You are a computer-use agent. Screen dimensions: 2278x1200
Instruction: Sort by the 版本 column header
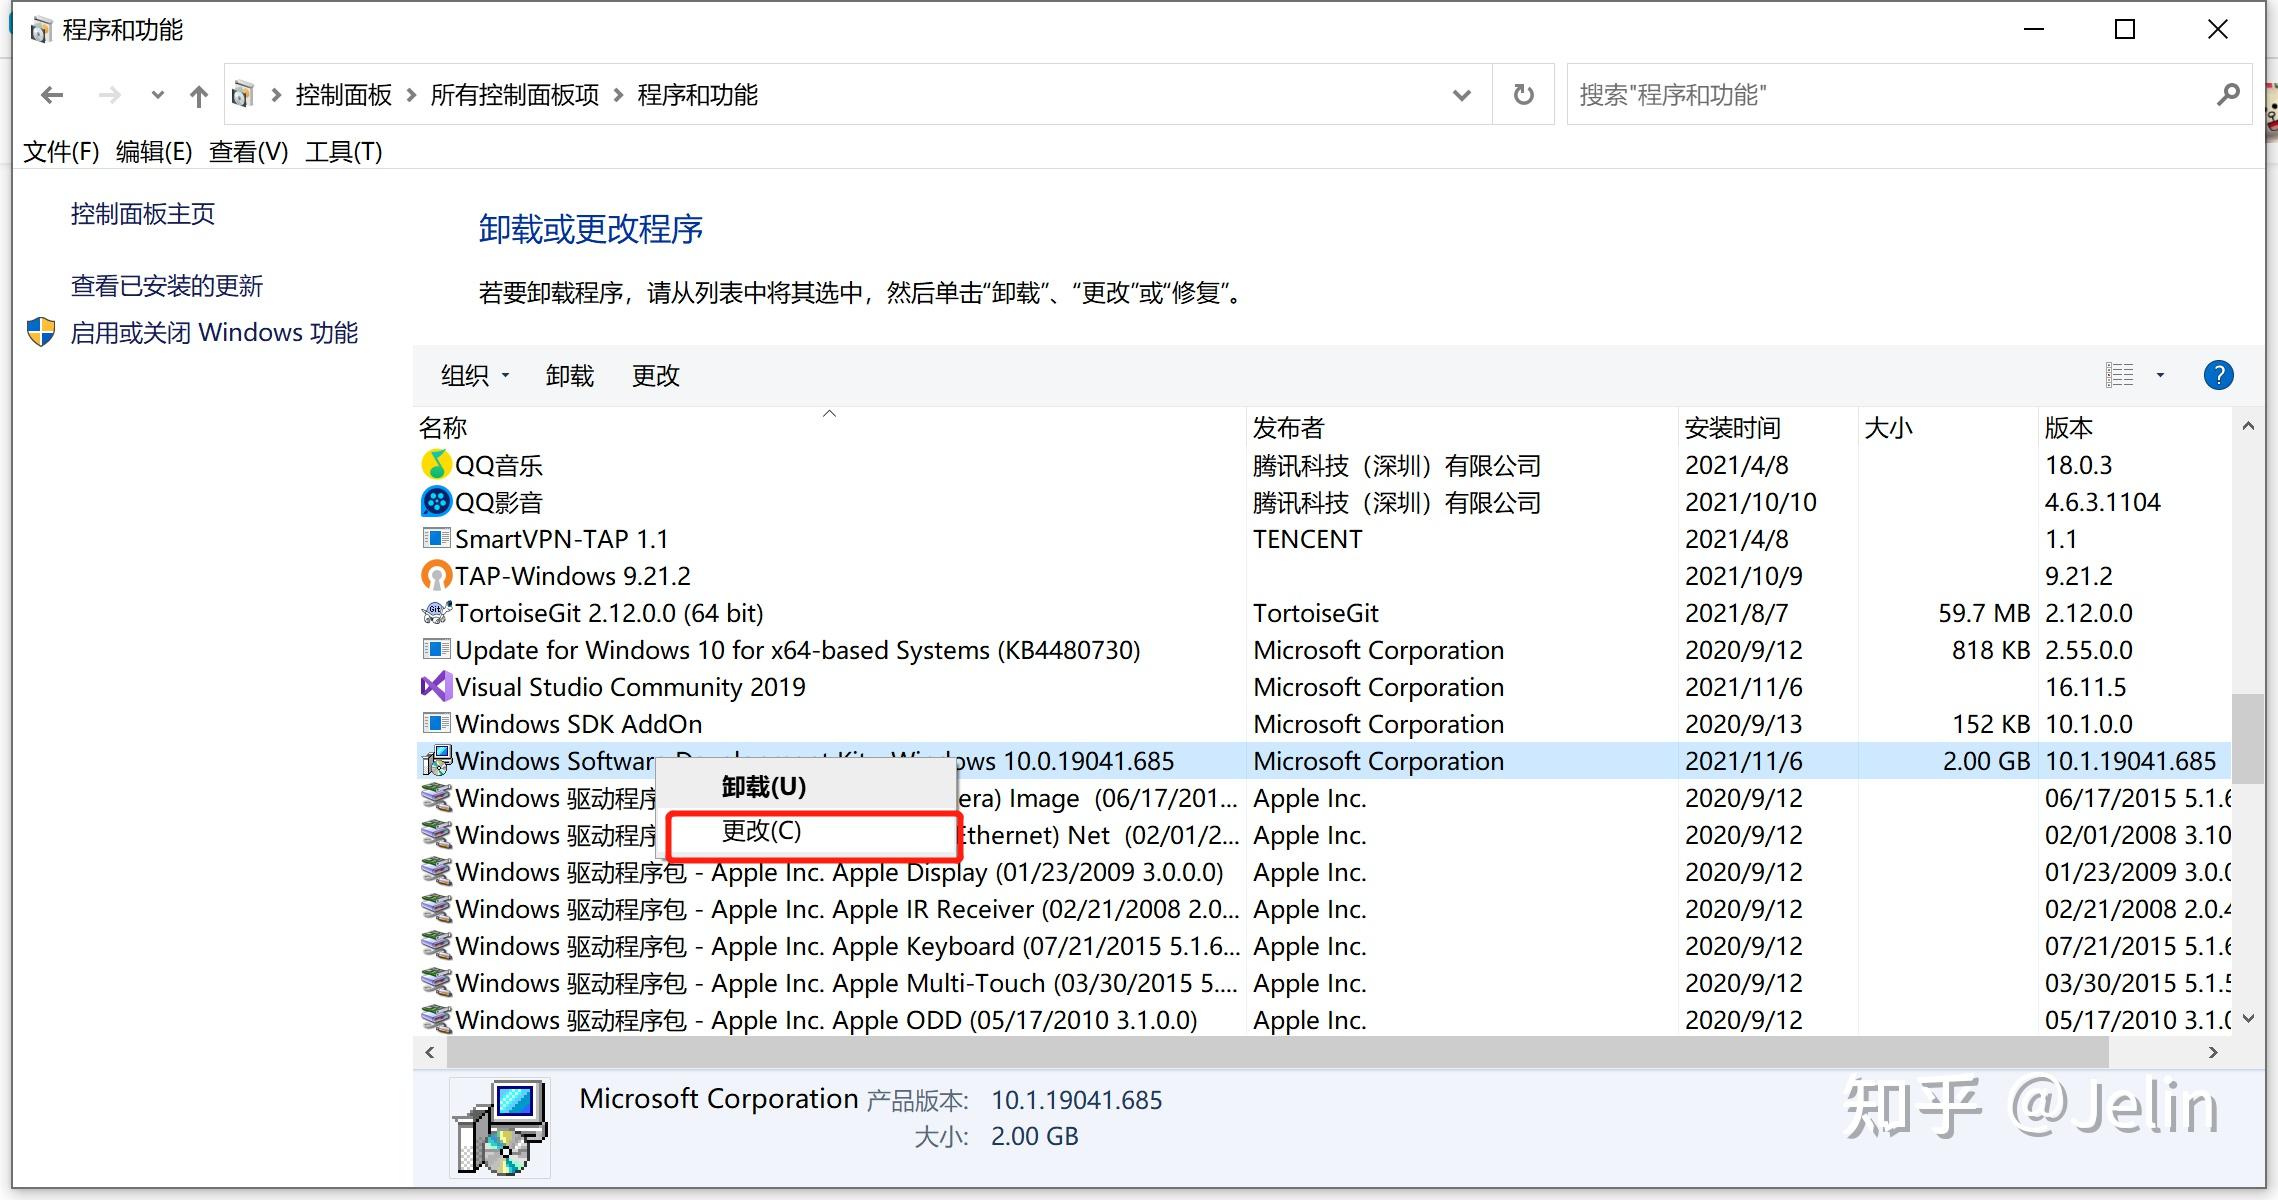(2134, 428)
